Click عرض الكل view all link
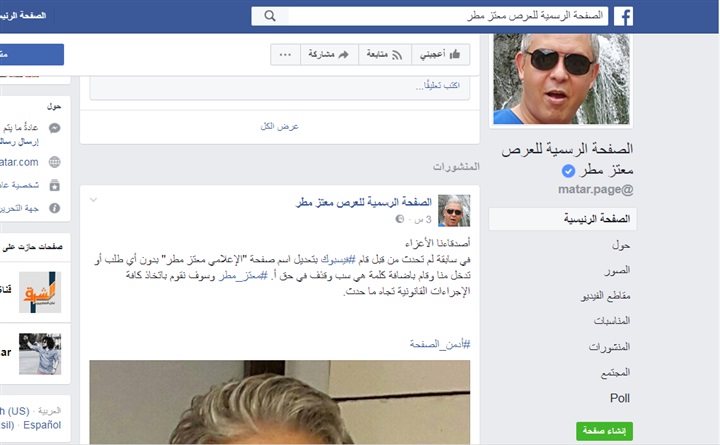Screen dimensions: 720x445 pos(280,126)
